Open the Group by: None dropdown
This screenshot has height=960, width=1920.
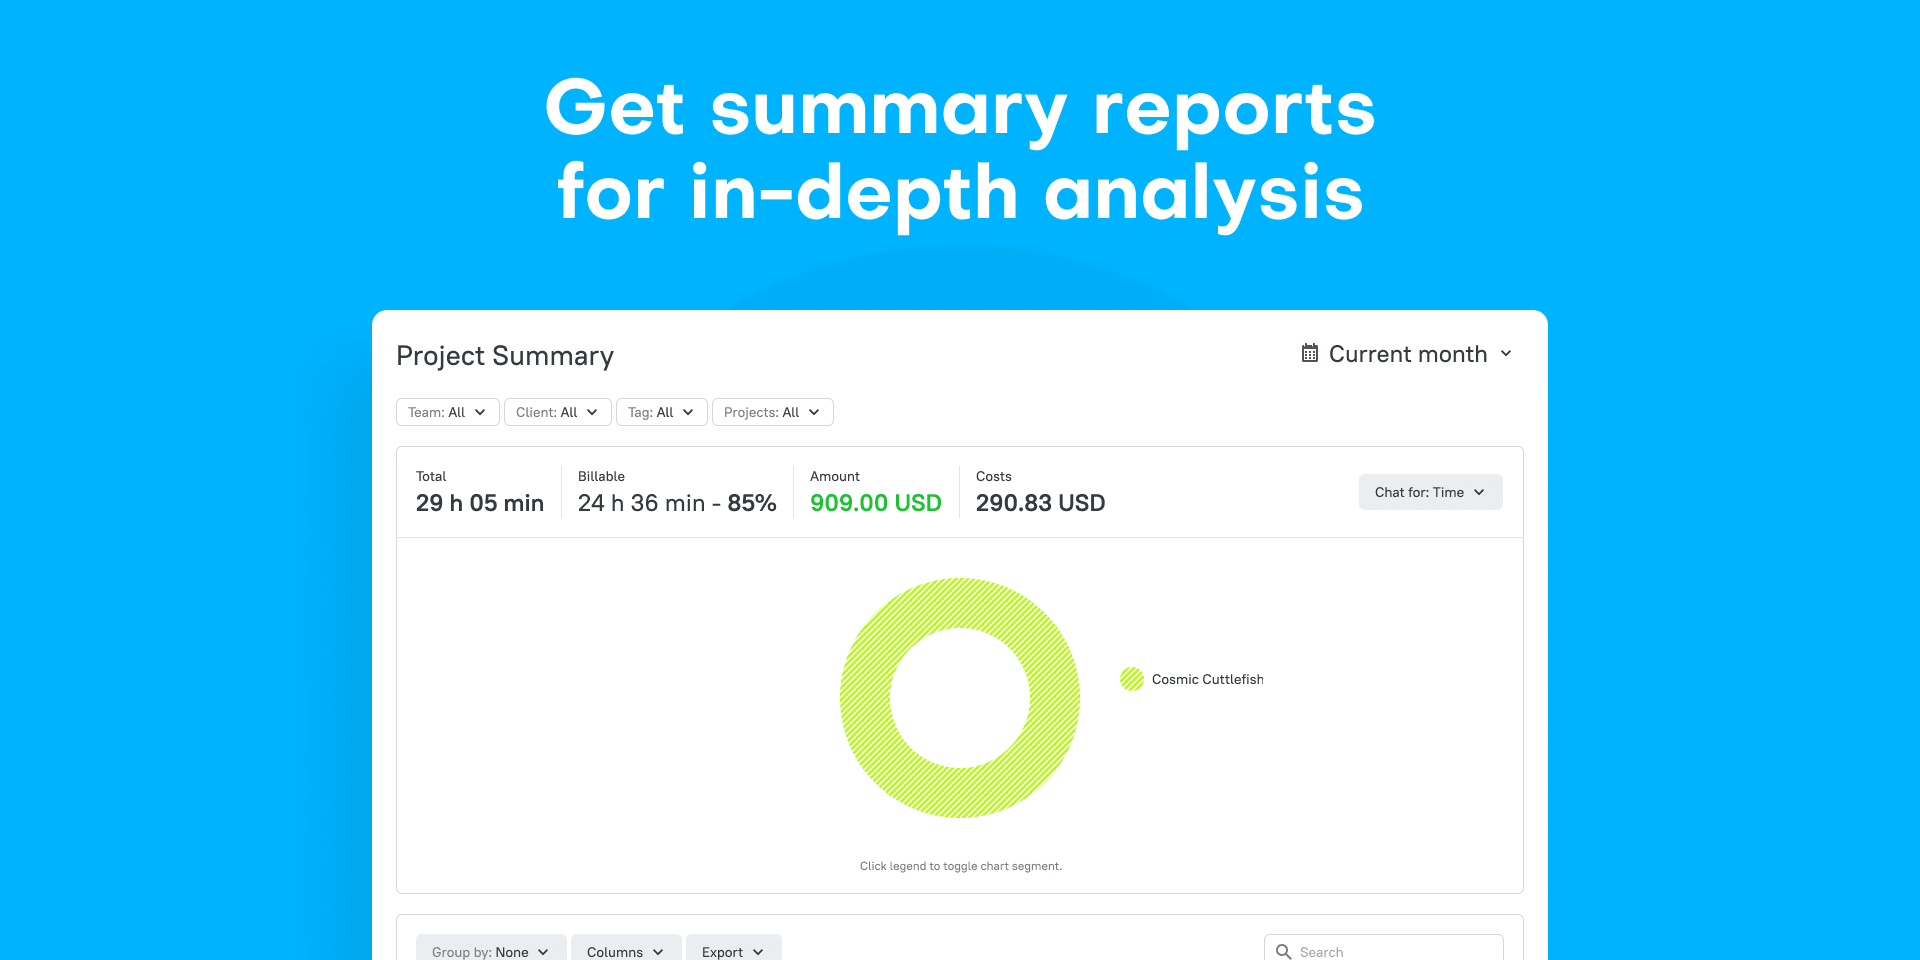(491, 948)
